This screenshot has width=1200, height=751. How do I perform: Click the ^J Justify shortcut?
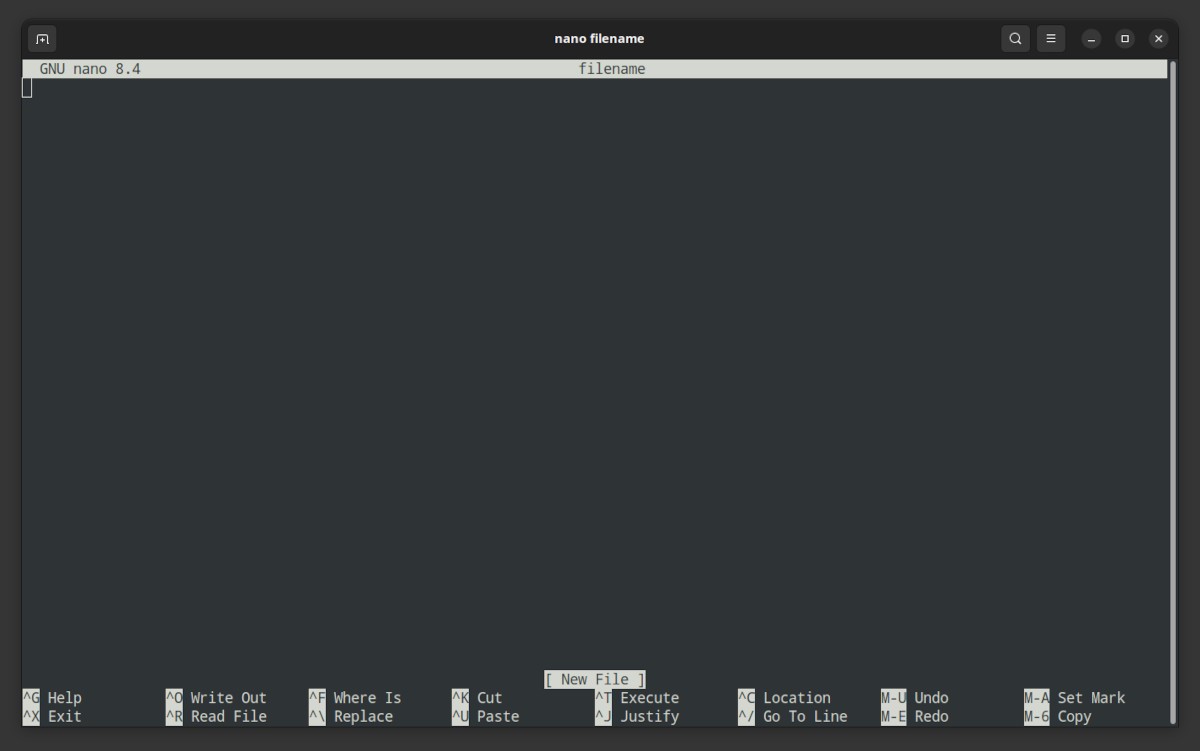[637, 716]
